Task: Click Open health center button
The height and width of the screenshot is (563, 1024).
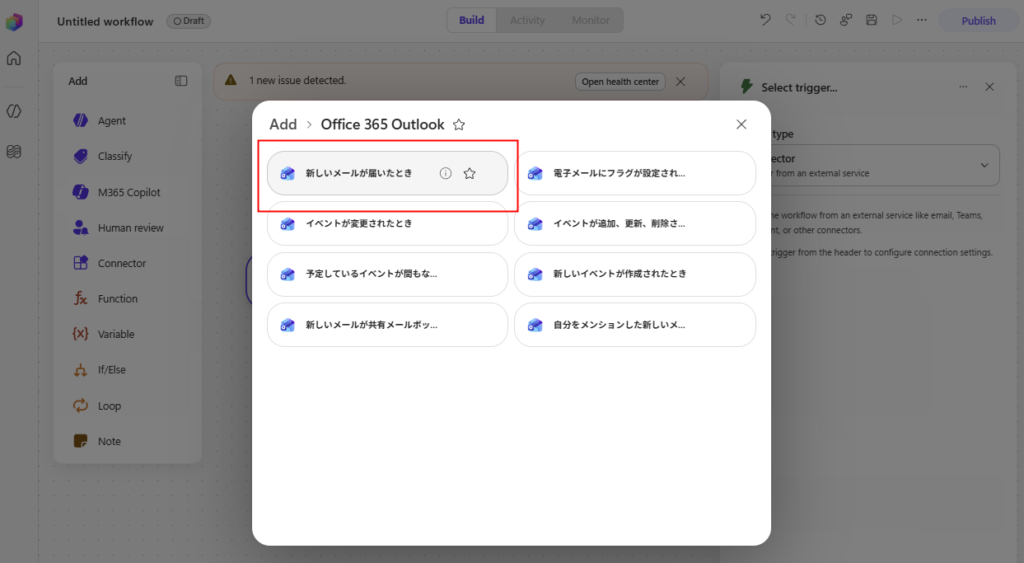Action: tap(620, 82)
